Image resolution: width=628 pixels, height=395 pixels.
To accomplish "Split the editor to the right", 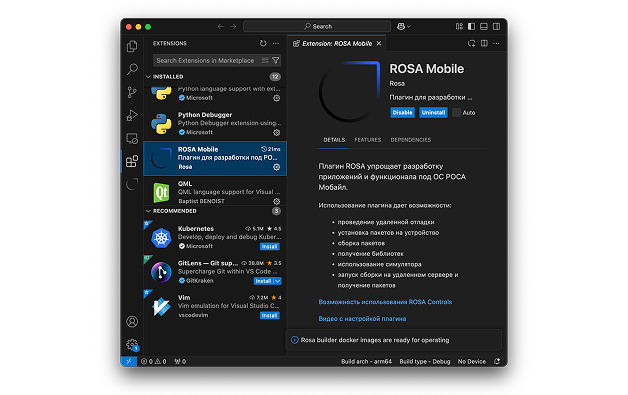I will tap(484, 43).
